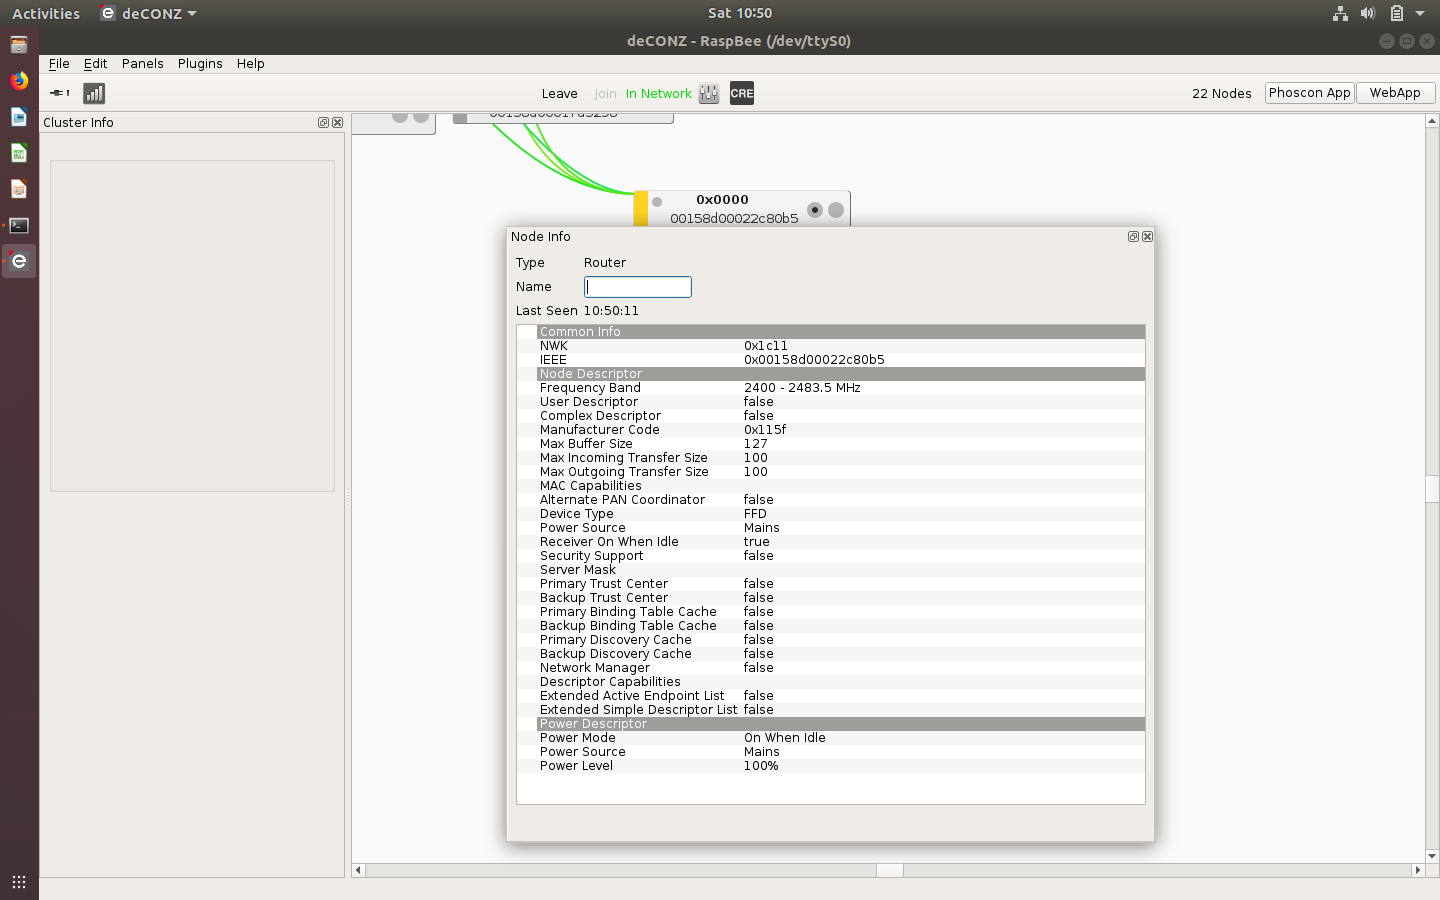The width and height of the screenshot is (1440, 900).
Task: Click the small status dot on node 0x0000
Action: click(657, 202)
